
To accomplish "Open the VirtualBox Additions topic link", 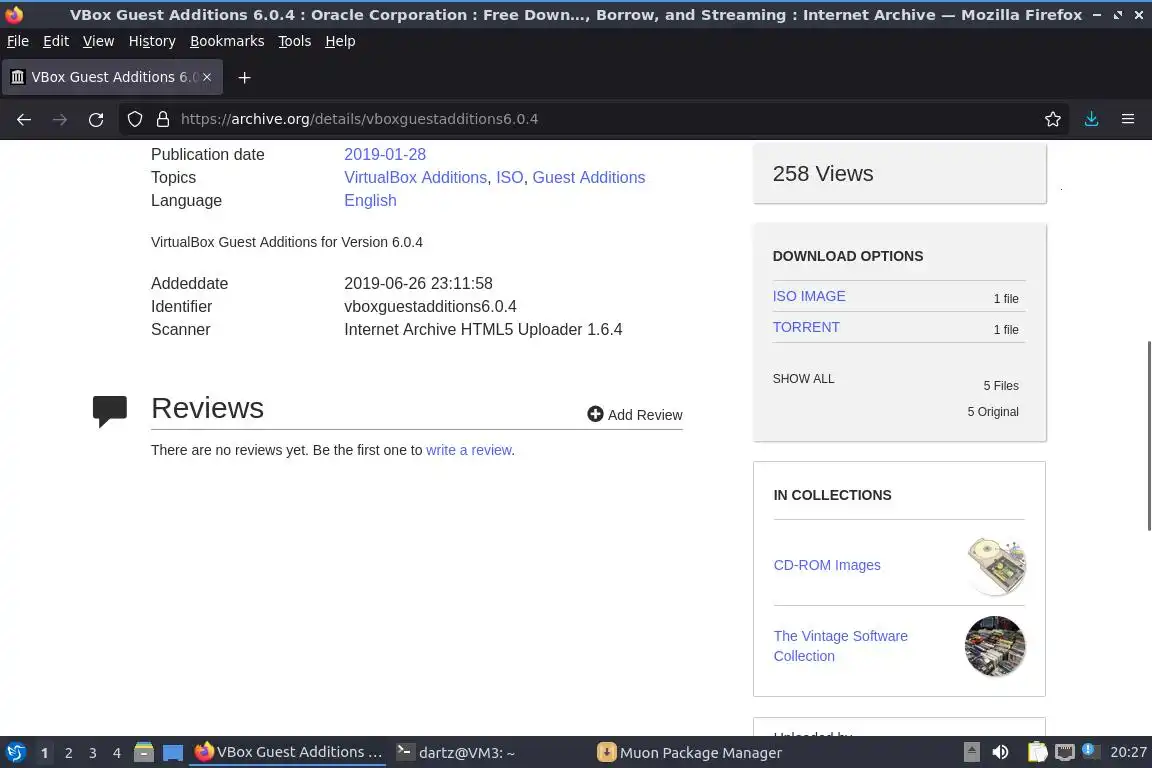I will pos(415,177).
